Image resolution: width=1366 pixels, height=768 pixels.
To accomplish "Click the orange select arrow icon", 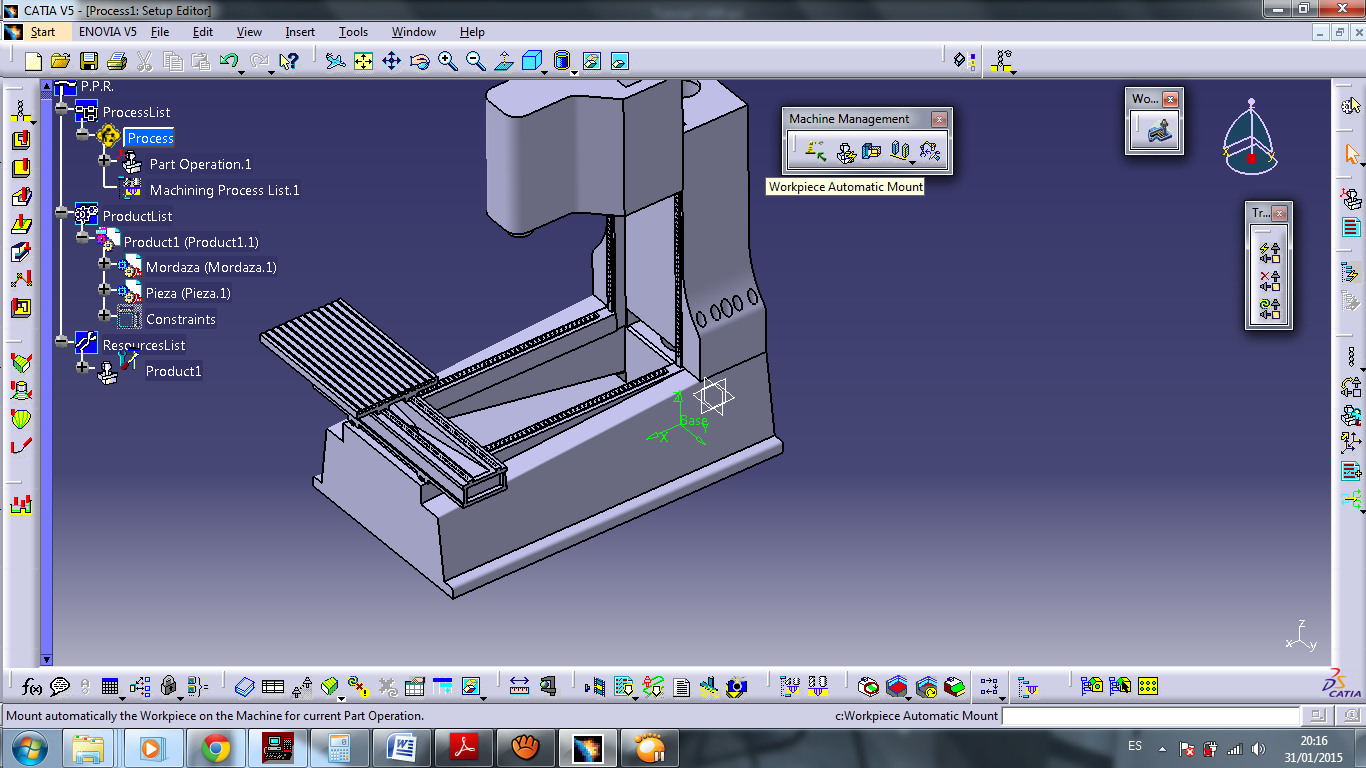I will point(1352,154).
